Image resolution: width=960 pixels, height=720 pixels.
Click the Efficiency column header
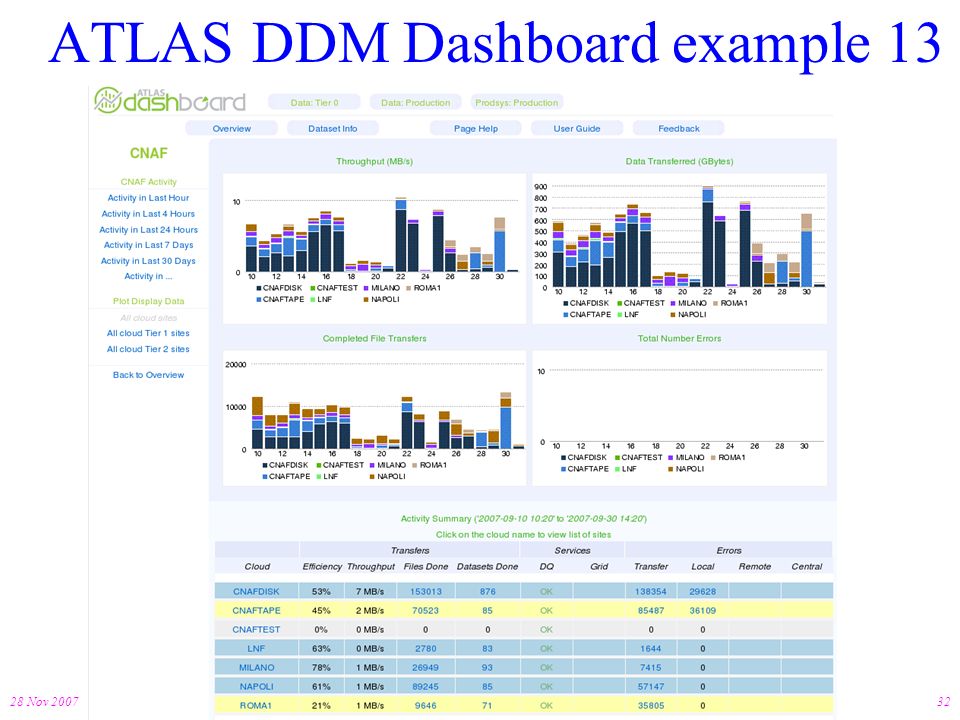point(322,566)
